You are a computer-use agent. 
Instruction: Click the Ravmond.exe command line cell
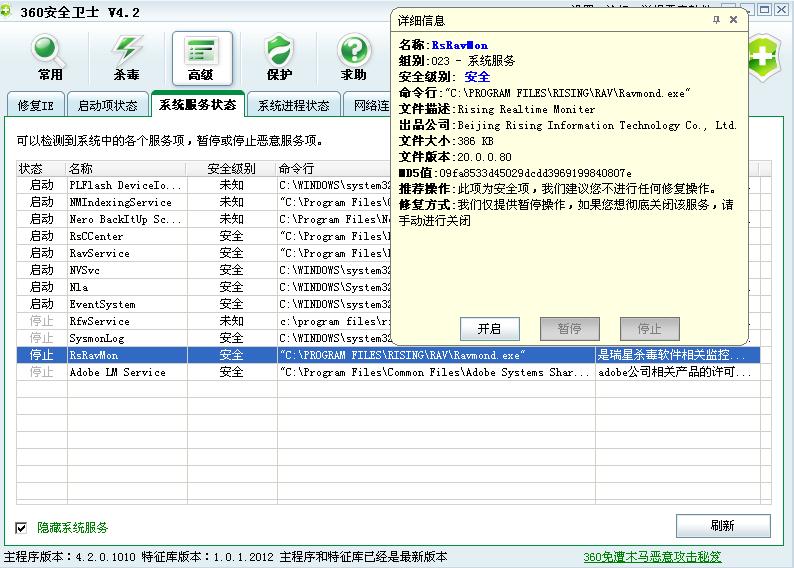pos(436,355)
